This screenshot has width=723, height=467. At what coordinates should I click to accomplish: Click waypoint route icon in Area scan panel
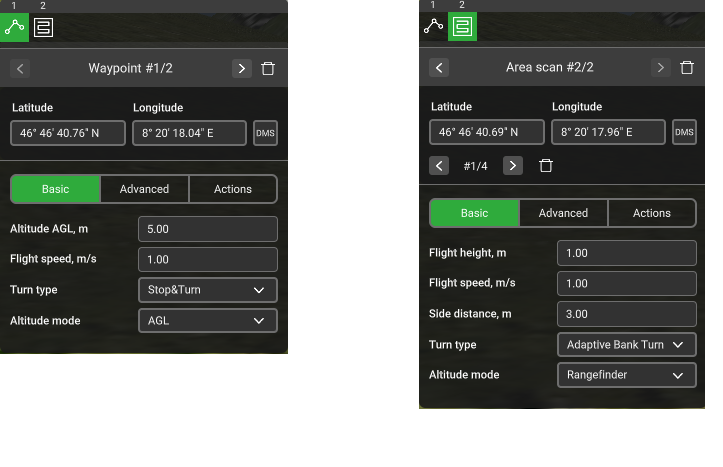click(x=434, y=26)
